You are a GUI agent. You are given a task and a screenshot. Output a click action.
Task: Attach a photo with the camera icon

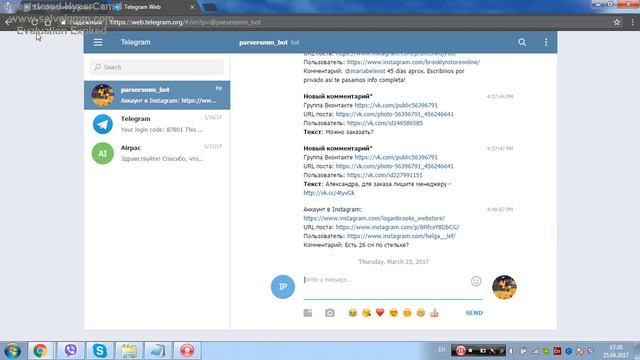point(330,313)
